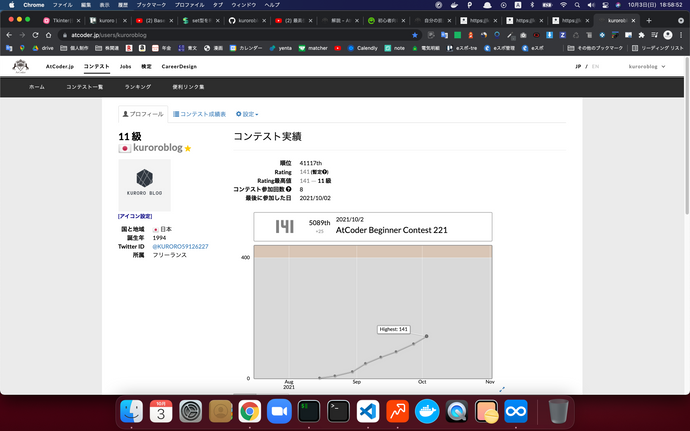Click the yellow star beside kuroroblog username

pyautogui.click(x=188, y=148)
